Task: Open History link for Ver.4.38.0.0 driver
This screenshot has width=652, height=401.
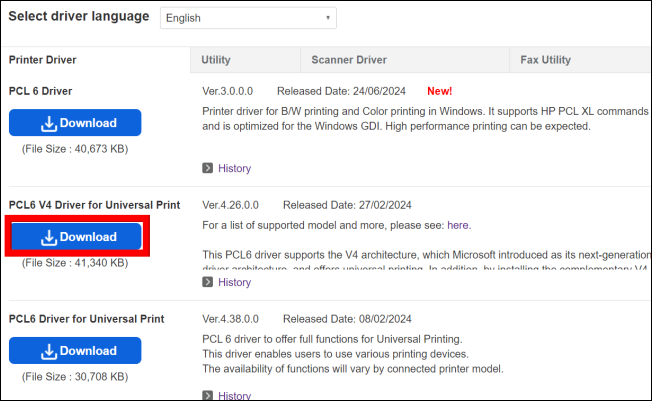Action: 235,396
